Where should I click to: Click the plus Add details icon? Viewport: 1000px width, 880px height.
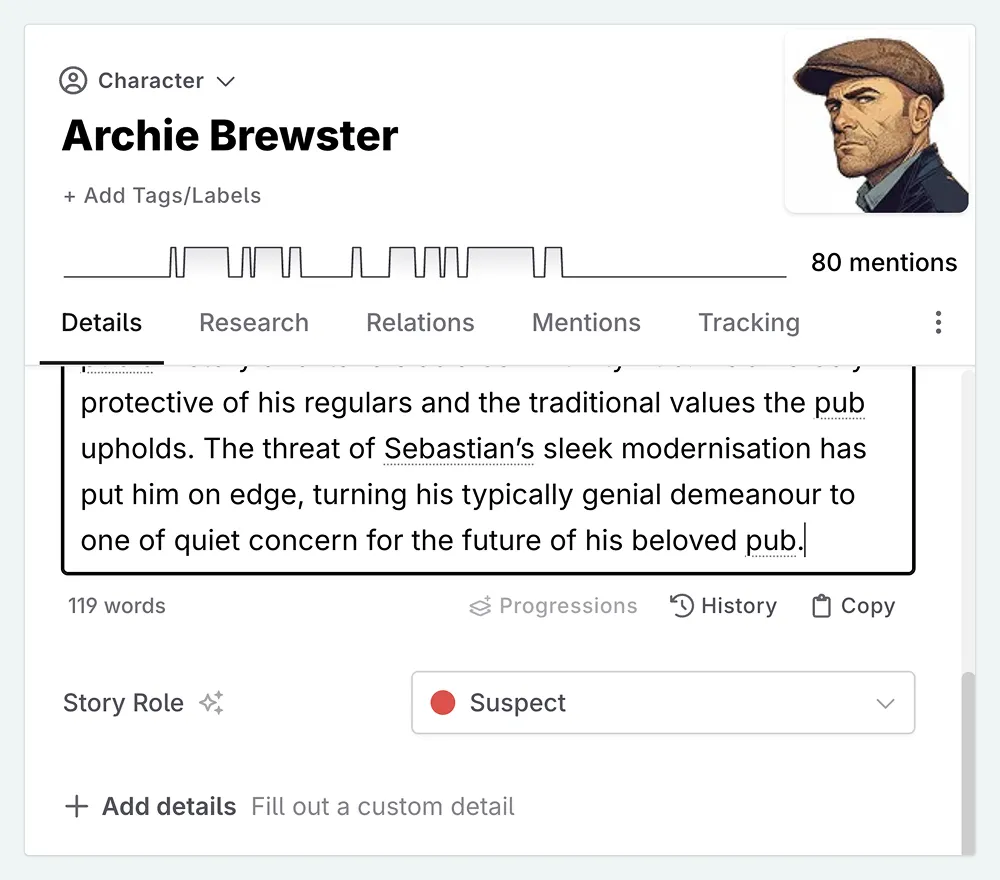(x=76, y=807)
